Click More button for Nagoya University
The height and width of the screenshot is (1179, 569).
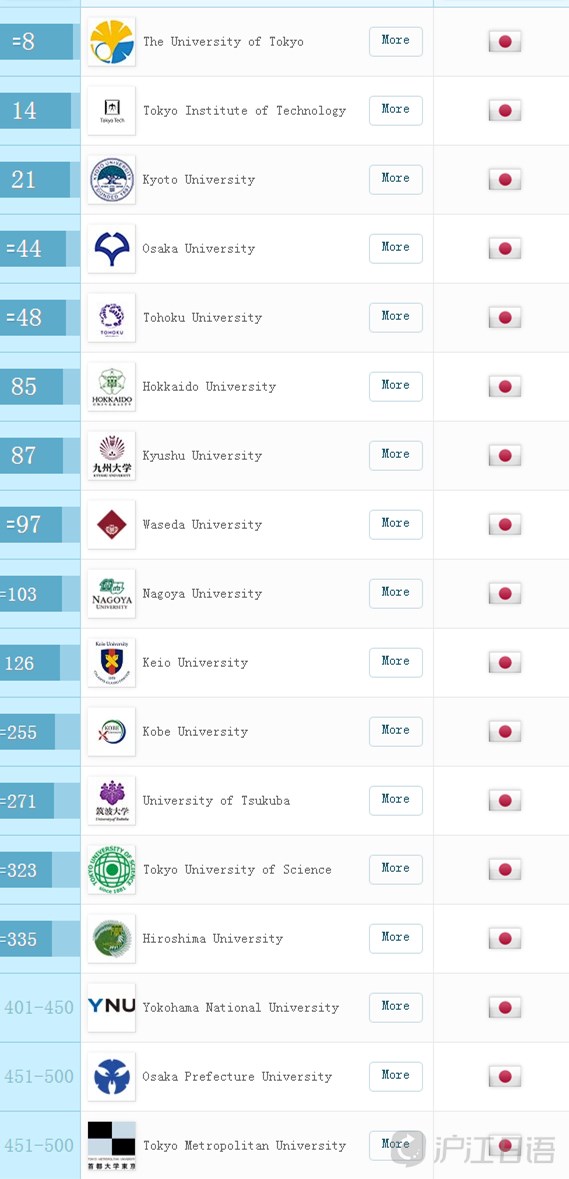click(x=395, y=593)
